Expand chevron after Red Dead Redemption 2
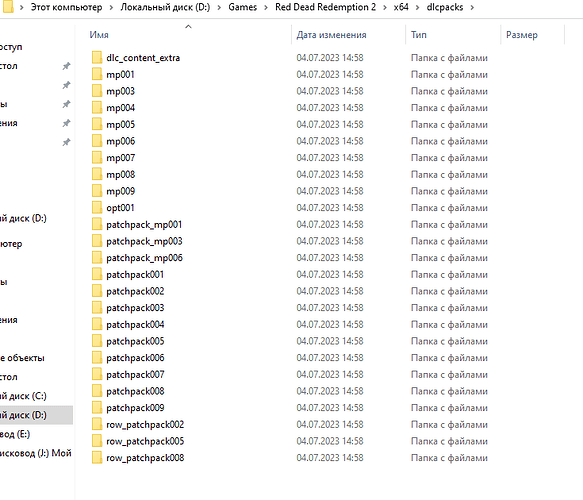The height and width of the screenshot is (500, 583). click(x=385, y=7)
